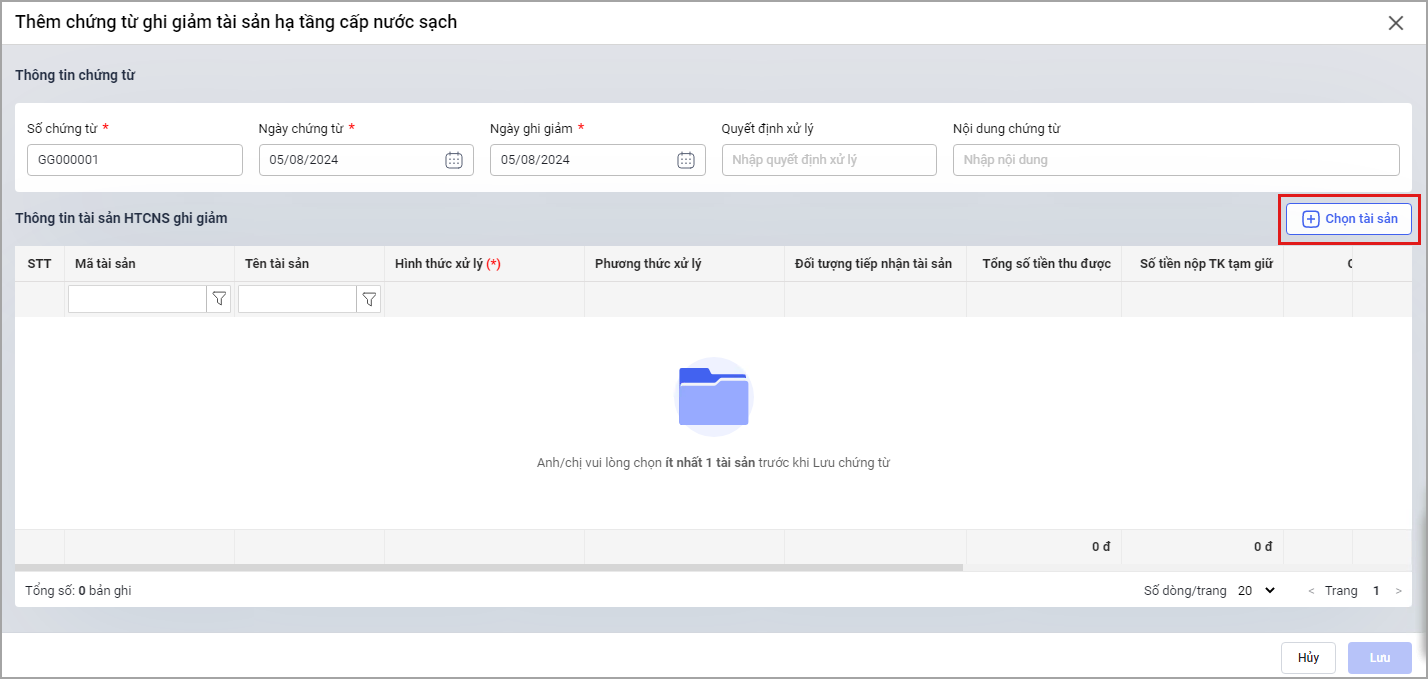Click the Tên tài sản filter textbox
Image resolution: width=1428 pixels, height=679 pixels.
297,299
